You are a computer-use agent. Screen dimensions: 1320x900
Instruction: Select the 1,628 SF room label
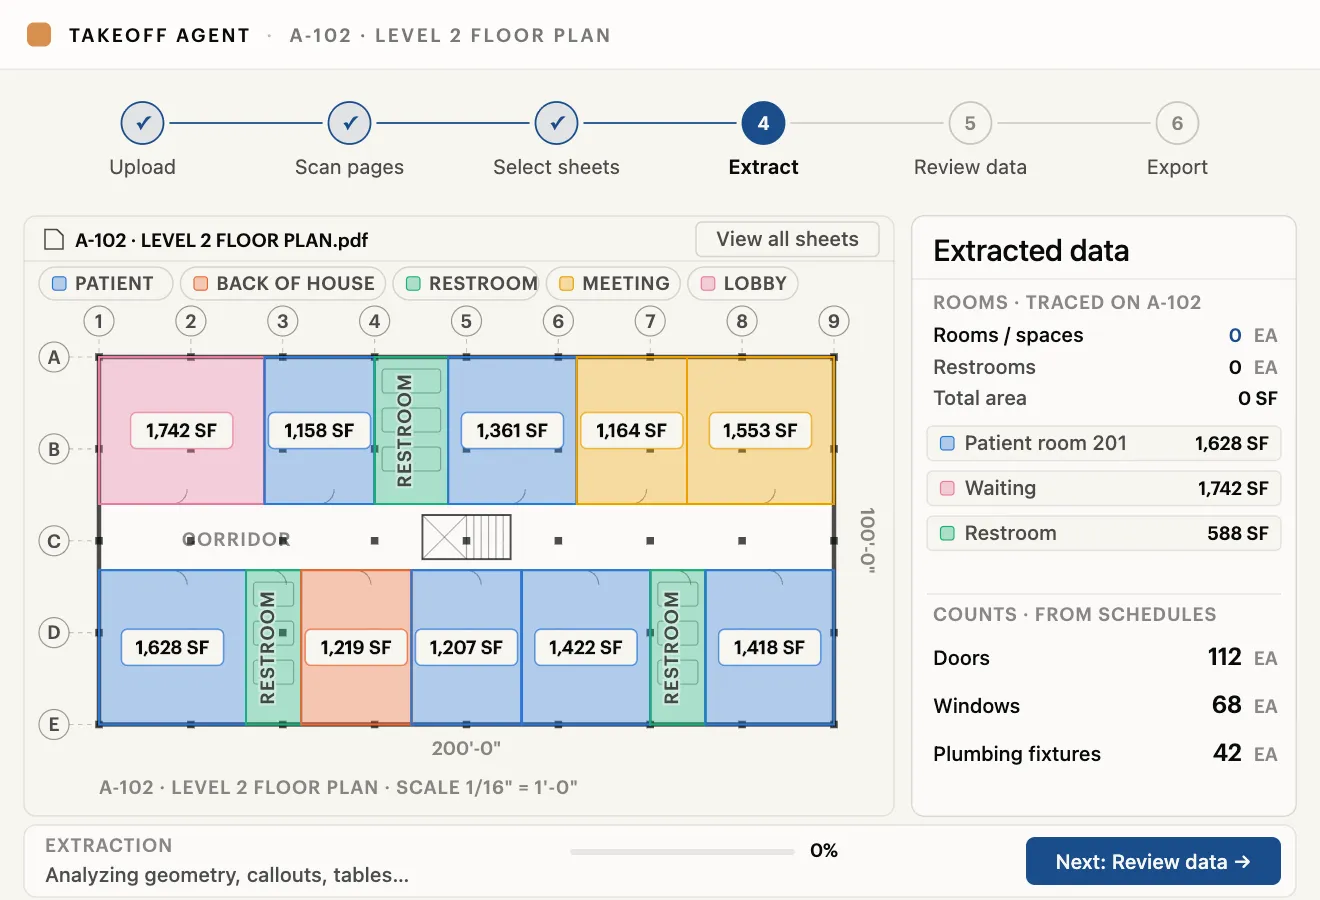172,648
